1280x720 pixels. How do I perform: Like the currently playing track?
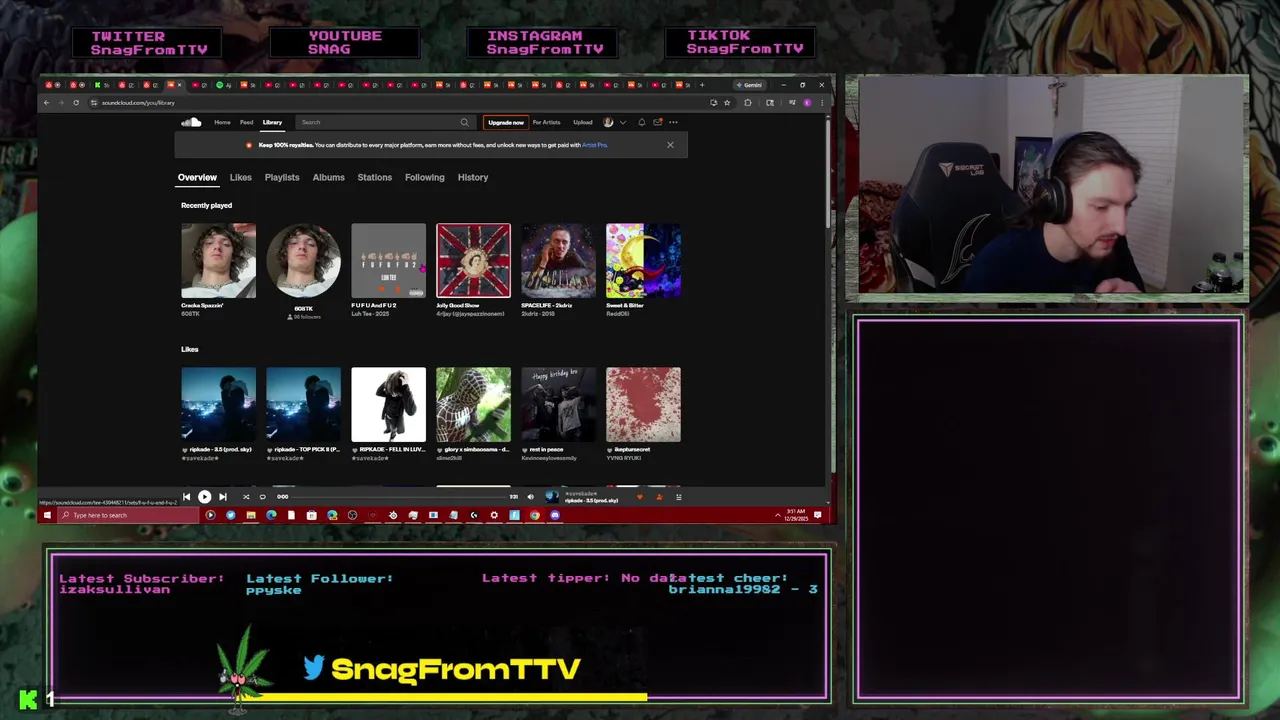pyautogui.click(x=640, y=496)
